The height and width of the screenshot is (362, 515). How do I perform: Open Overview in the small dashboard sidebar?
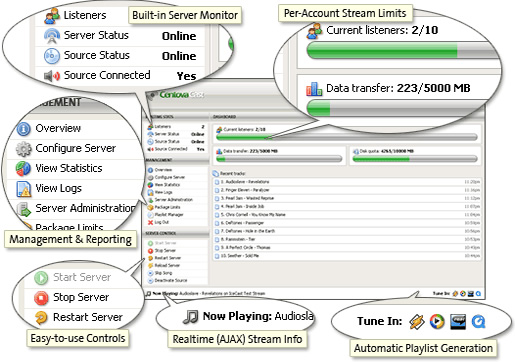click(x=163, y=170)
